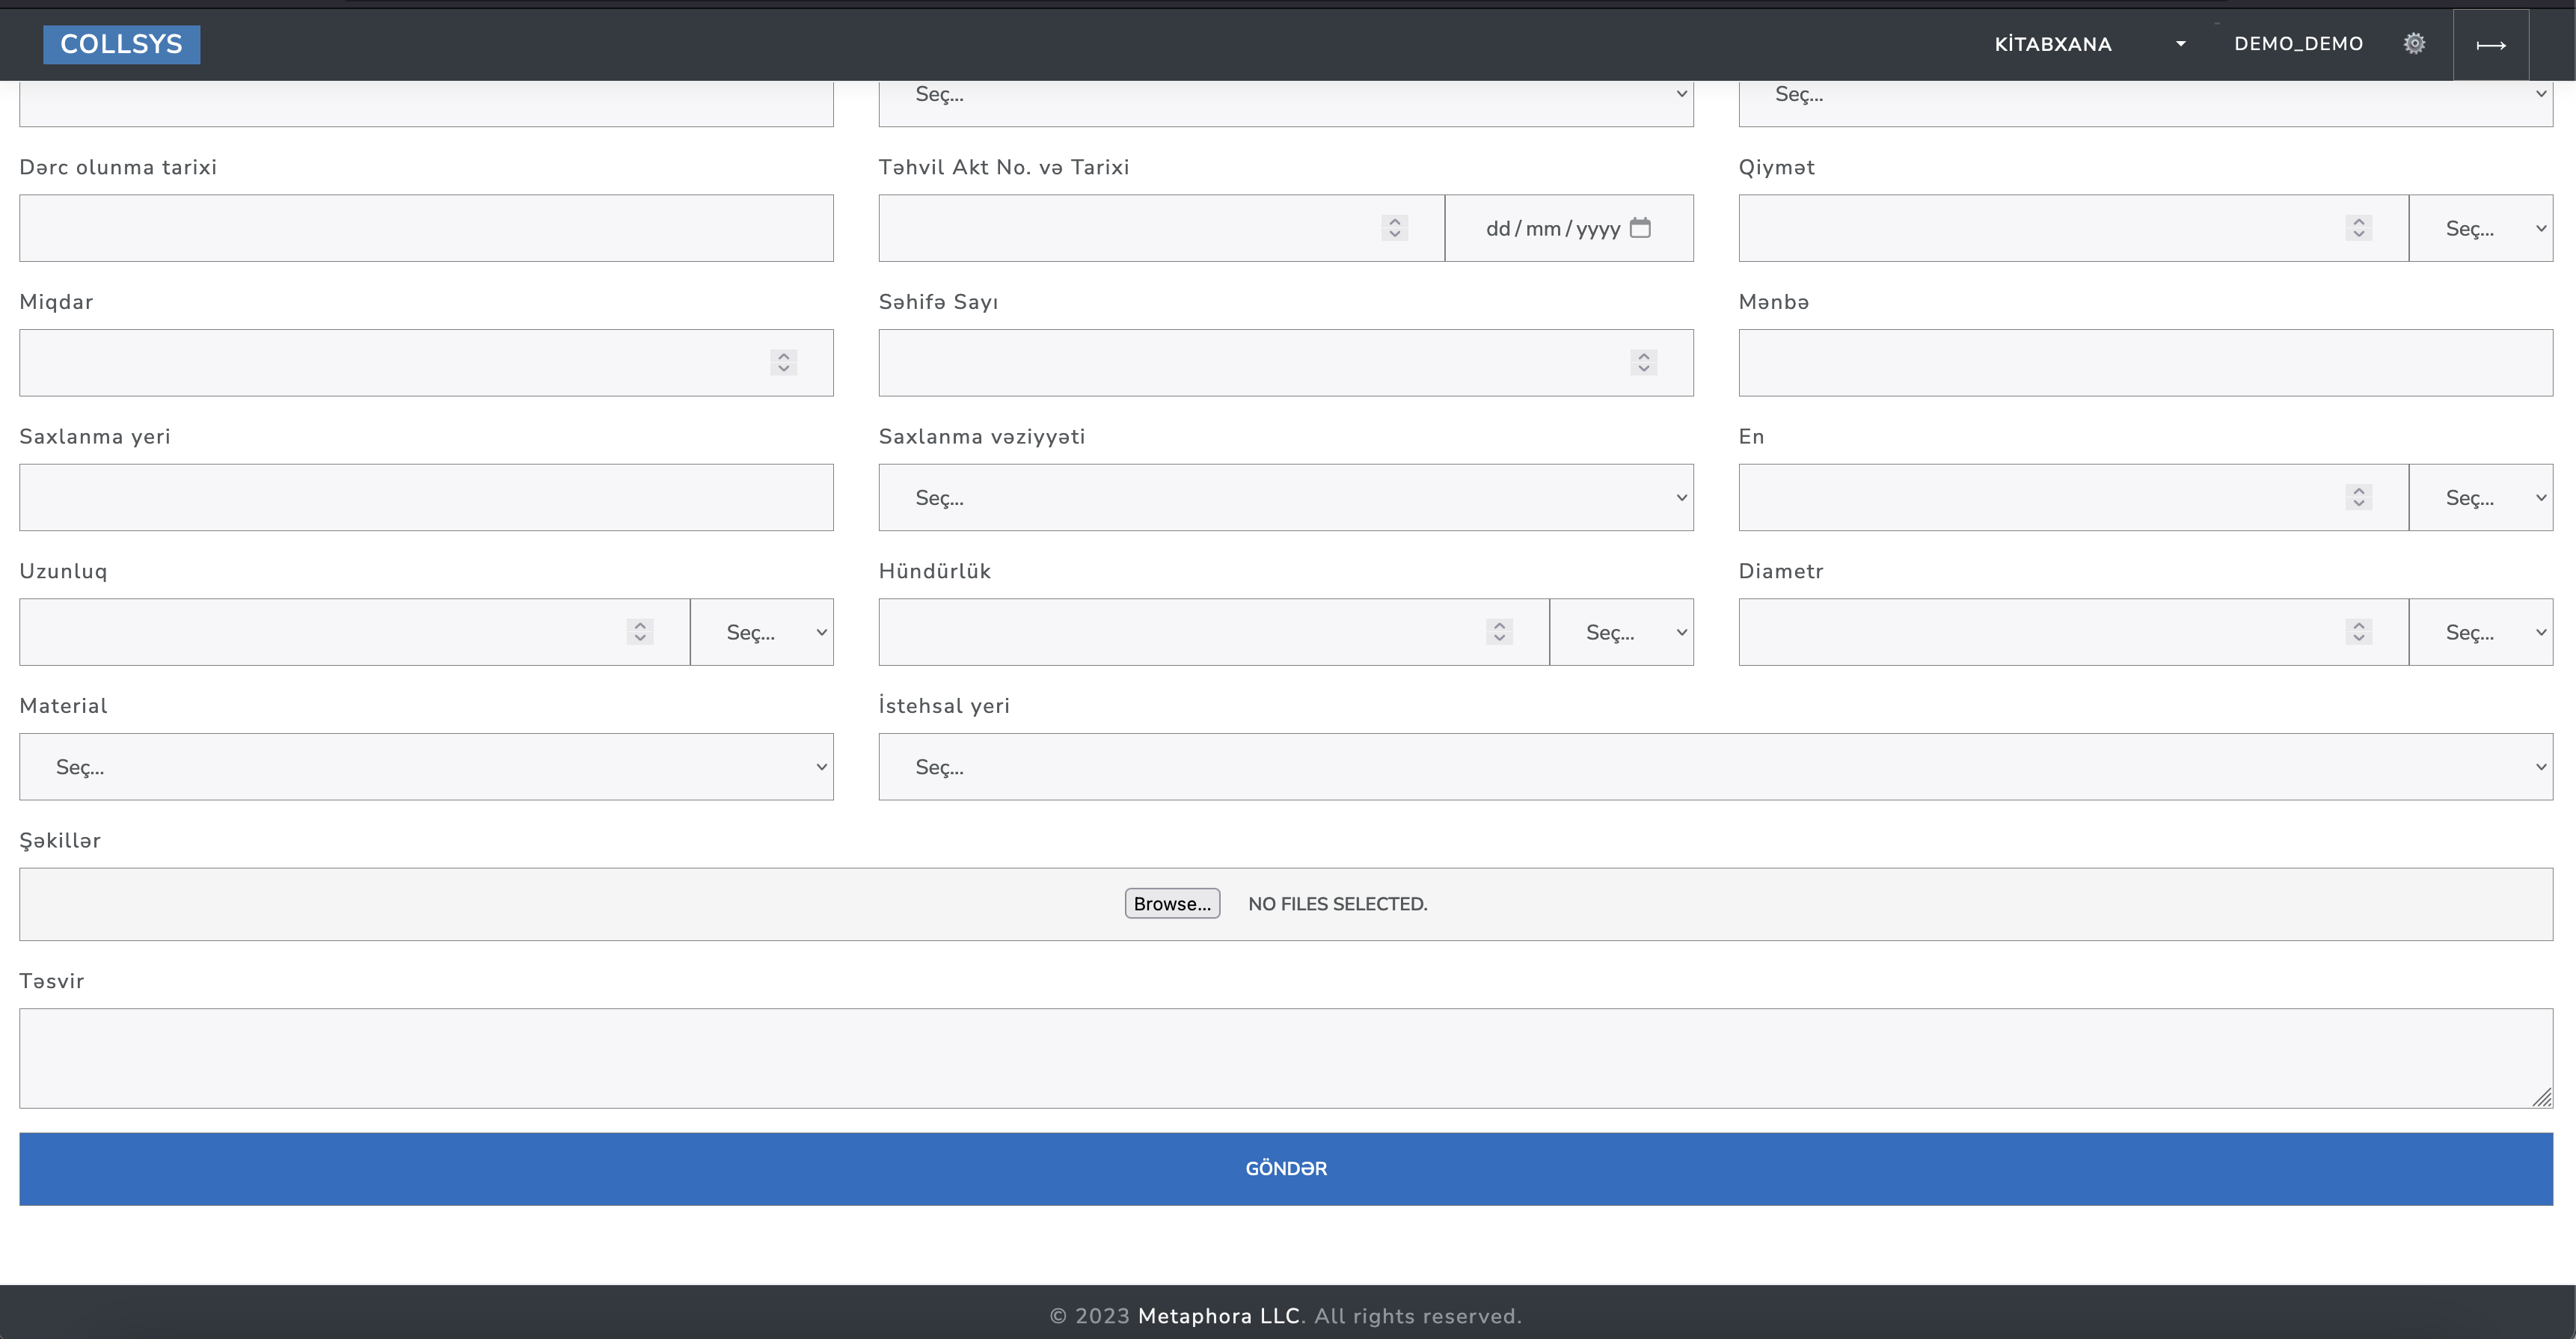This screenshot has height=1339, width=2576.
Task: Click the Miqdar number stepper arrows
Action: 784,362
